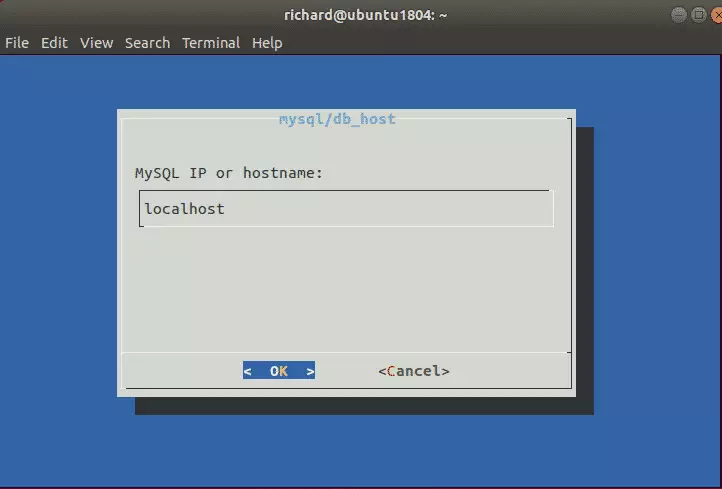Minimize the terminal window
The image size is (722, 489).
point(679,15)
